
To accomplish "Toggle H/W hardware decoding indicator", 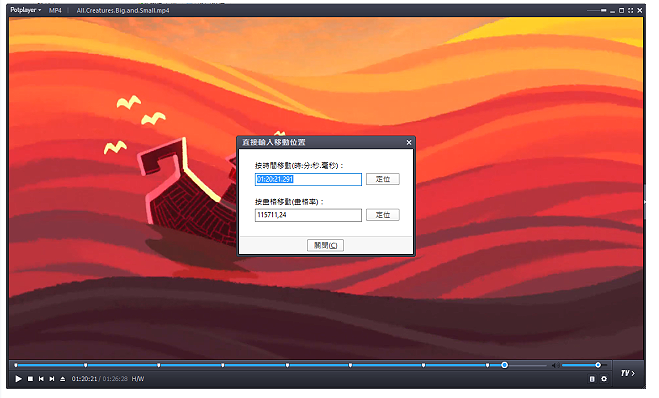I will click(138, 379).
